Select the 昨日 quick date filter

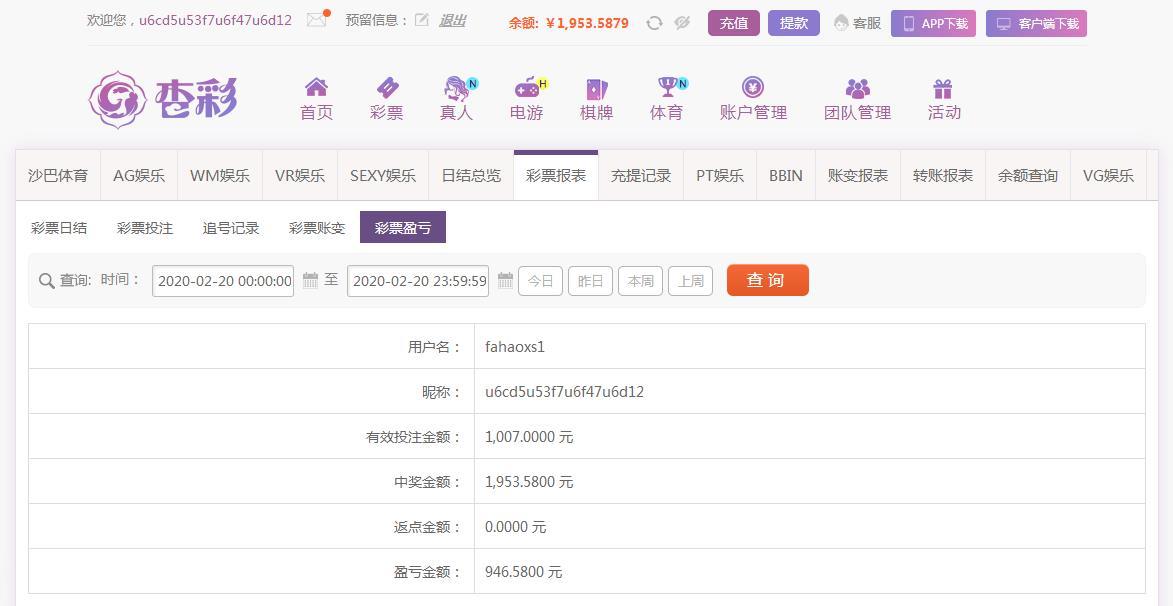[x=590, y=281]
